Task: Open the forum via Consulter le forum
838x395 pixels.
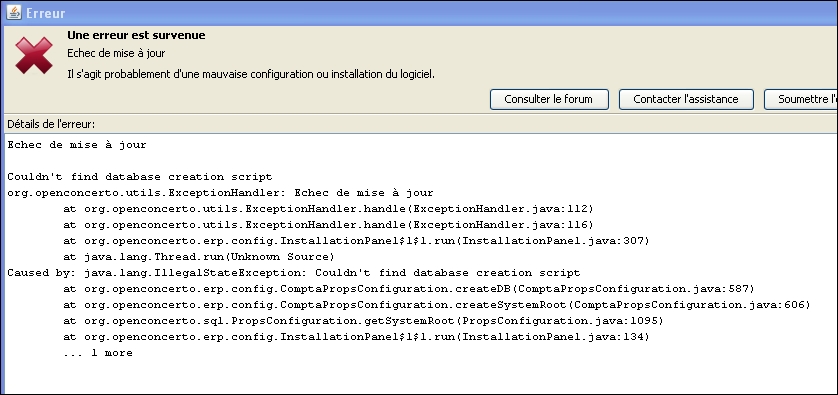Action: point(549,99)
